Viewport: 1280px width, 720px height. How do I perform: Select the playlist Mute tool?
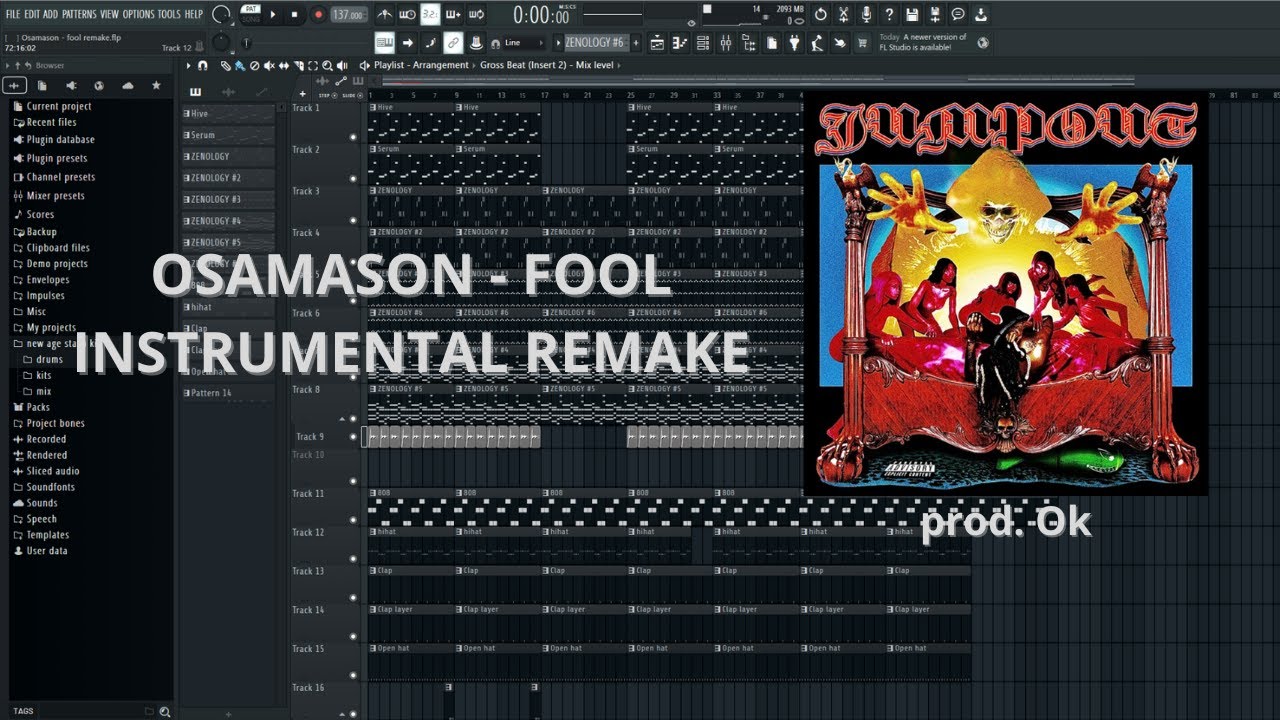270,65
